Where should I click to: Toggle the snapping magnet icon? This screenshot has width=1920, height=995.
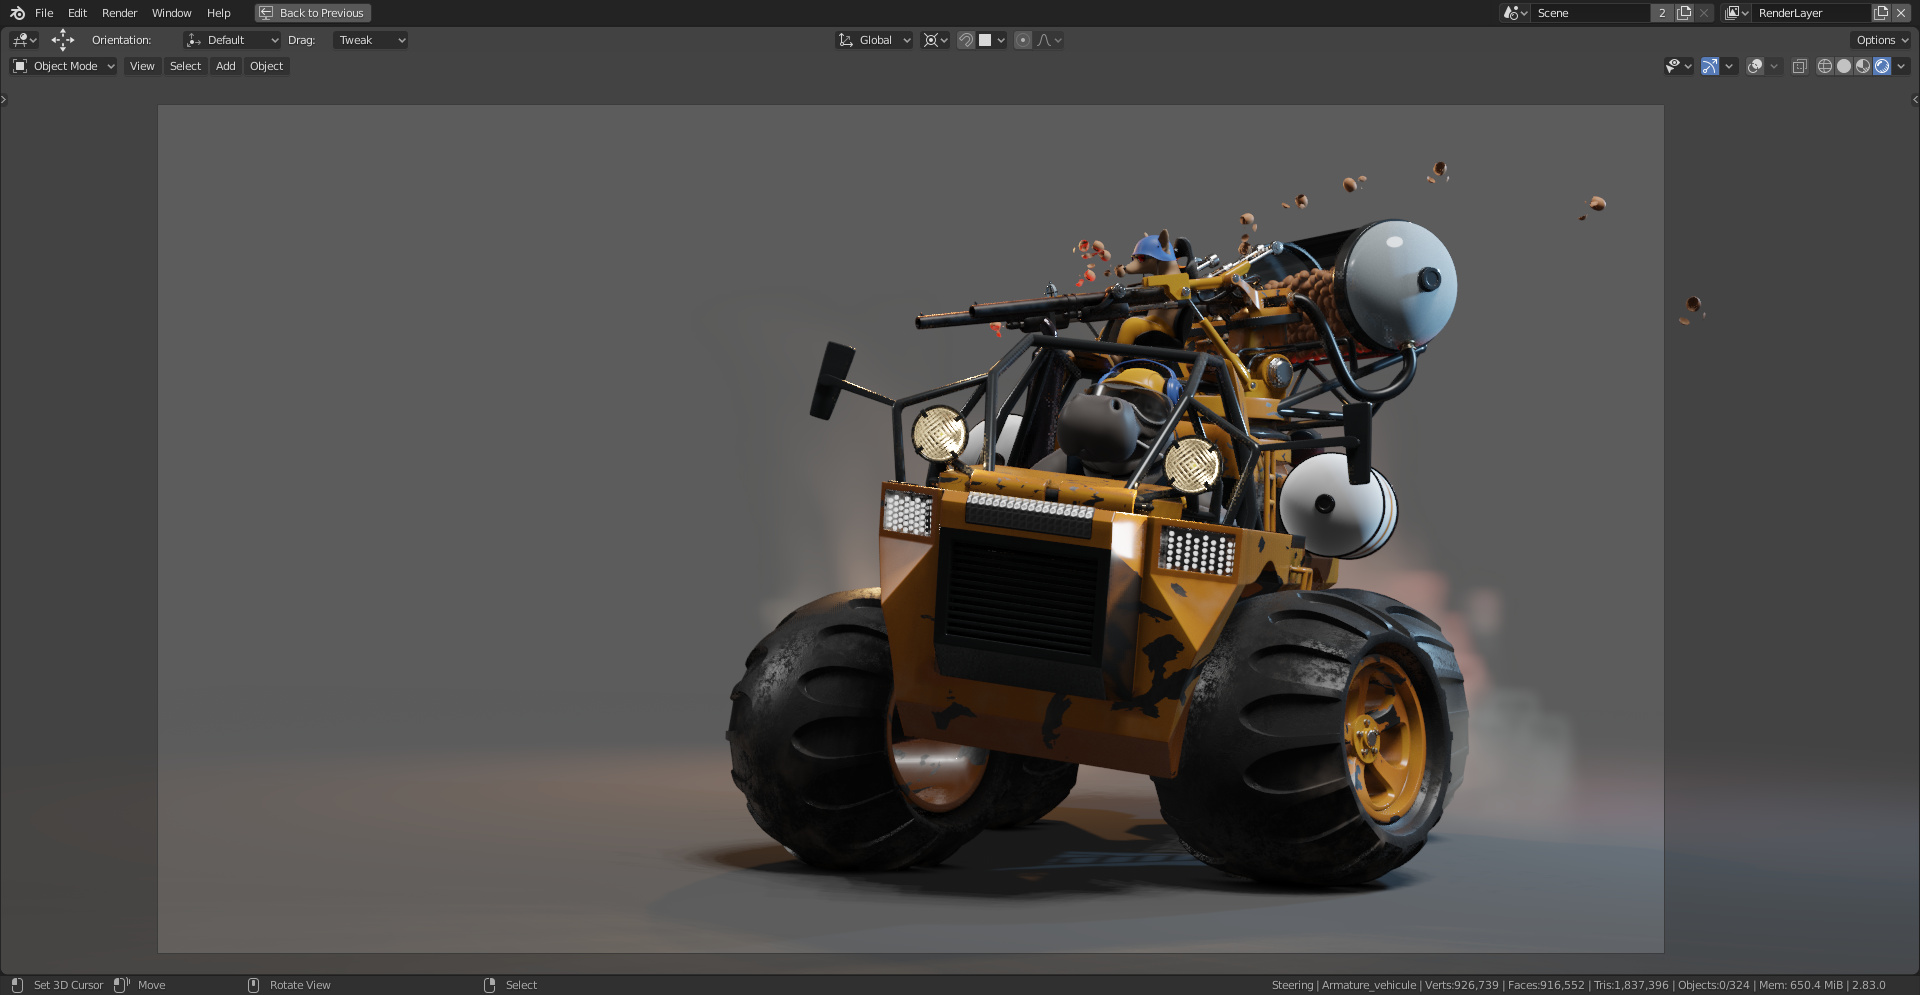(966, 40)
